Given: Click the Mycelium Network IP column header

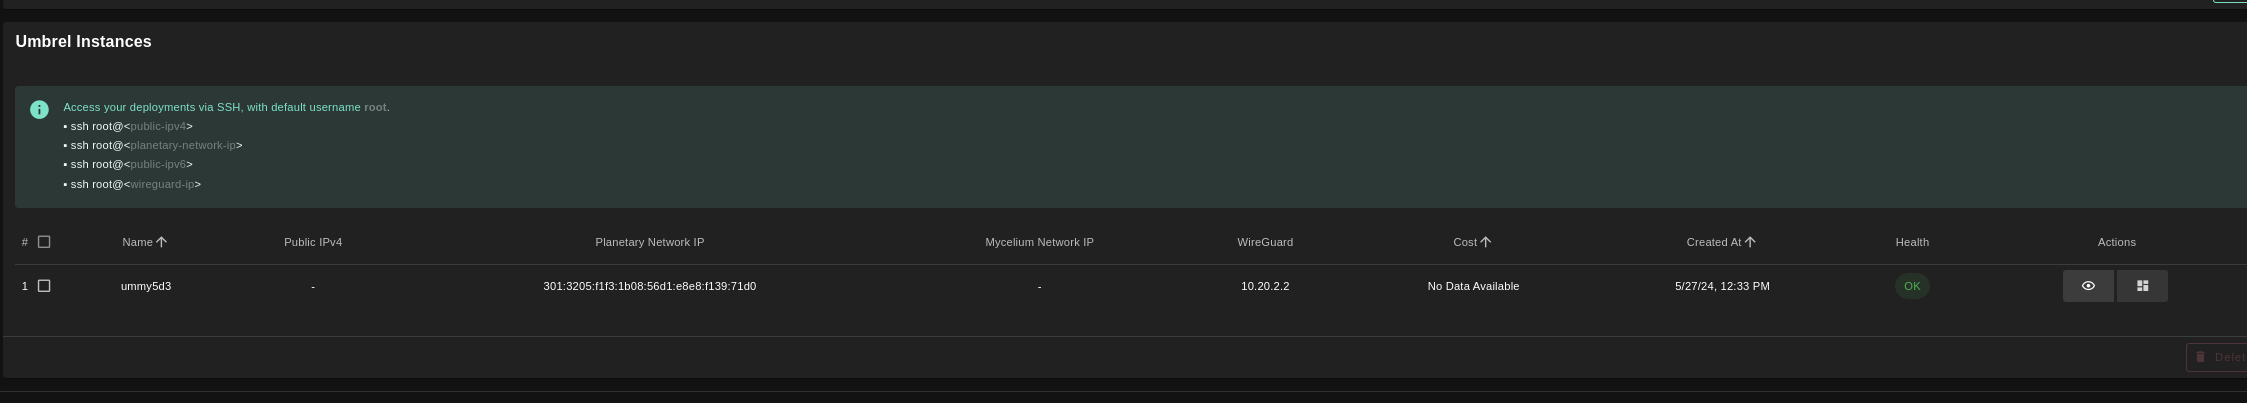Looking at the screenshot, I should point(1039,242).
